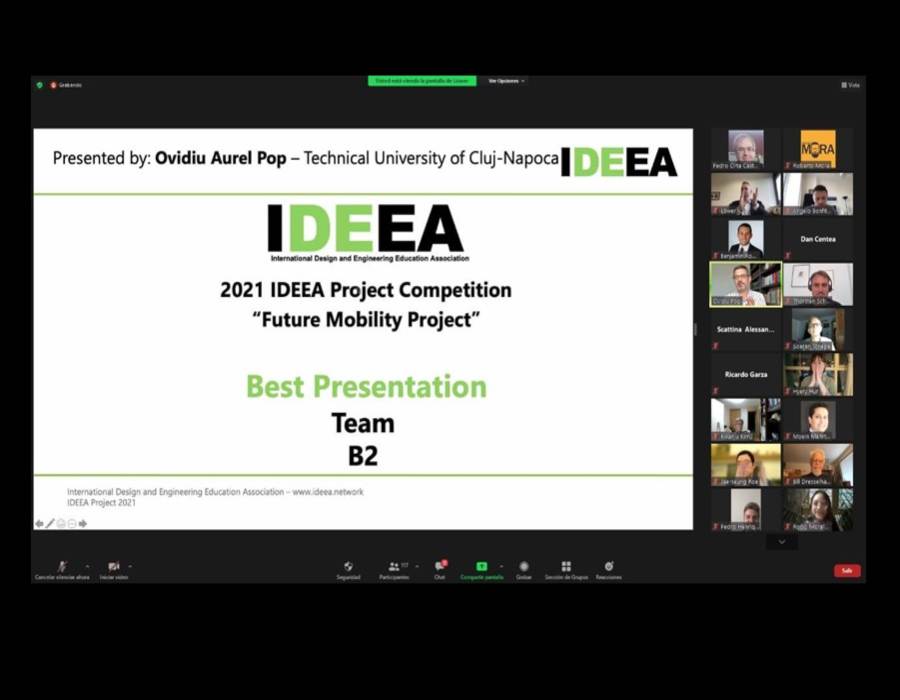The width and height of the screenshot is (900, 700).
Task: Open the video options arrow beside camera
Action: coord(130,566)
